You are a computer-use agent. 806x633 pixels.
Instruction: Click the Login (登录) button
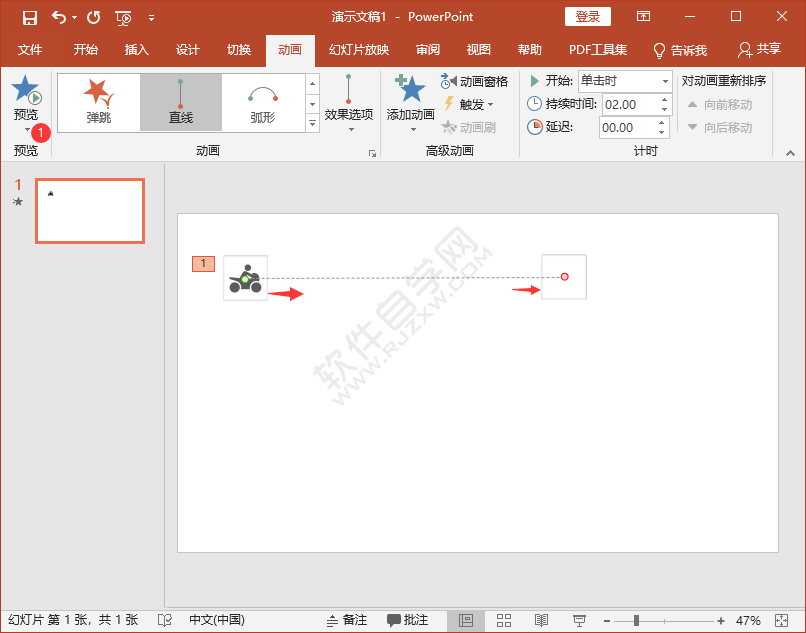588,17
